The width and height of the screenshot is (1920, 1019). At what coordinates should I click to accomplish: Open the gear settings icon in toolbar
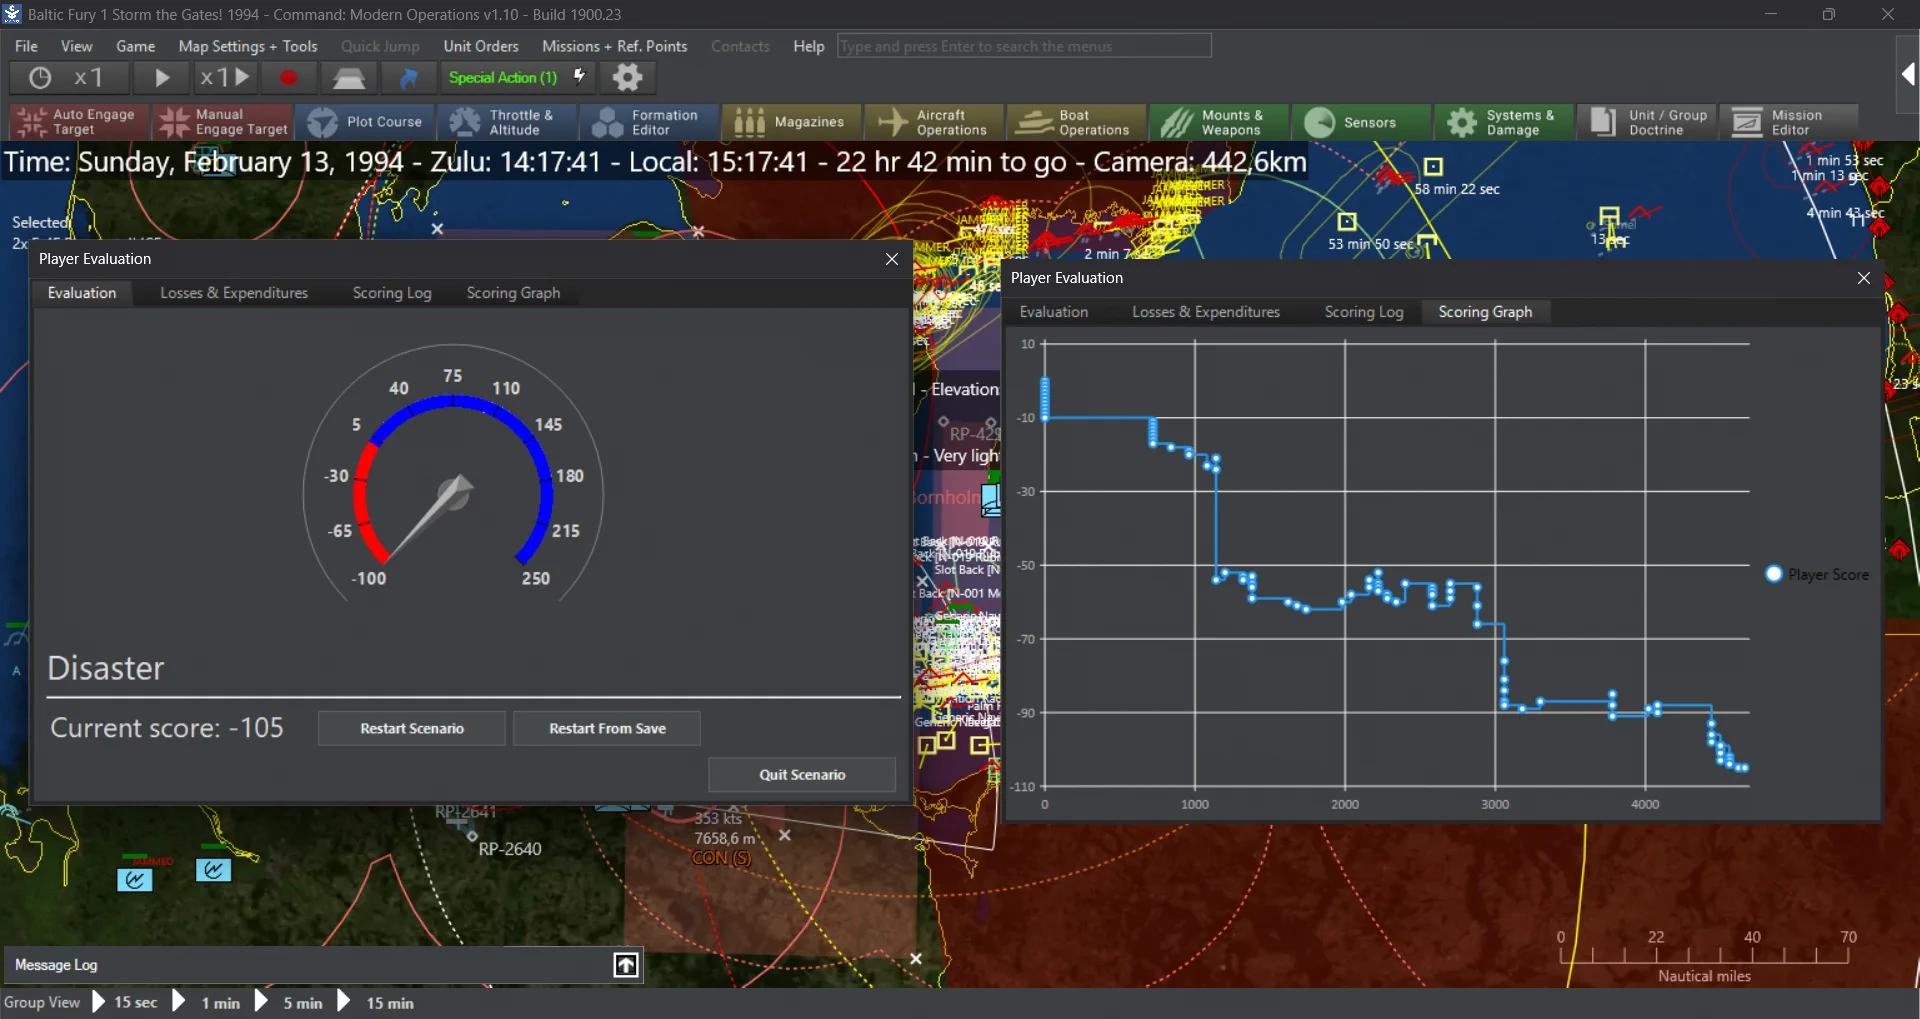[x=627, y=77]
